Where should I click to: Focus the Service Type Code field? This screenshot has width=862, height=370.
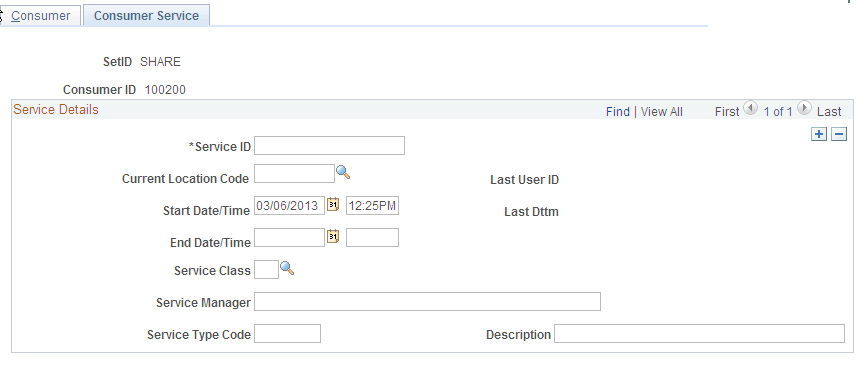click(x=287, y=334)
